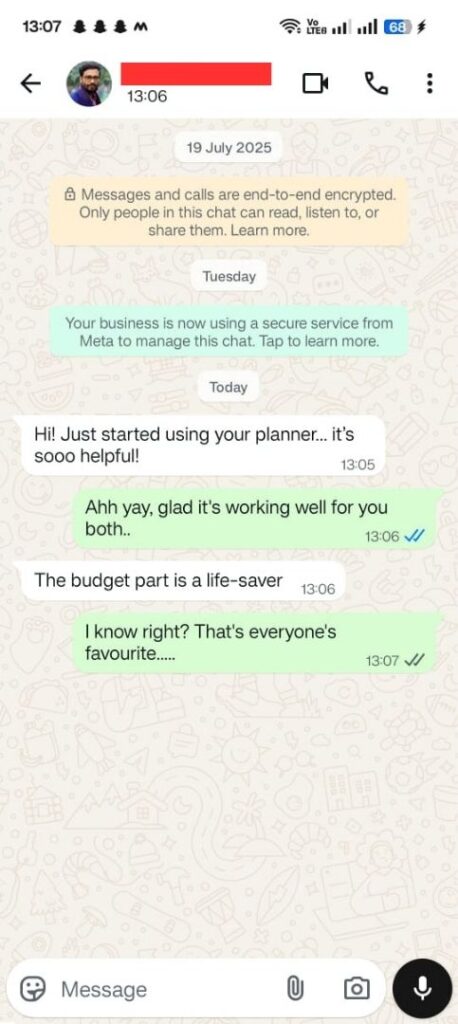Viewport: 458px width, 1024px height.
Task: Select the 'I know right?' sent message
Action: pyautogui.click(x=254, y=643)
